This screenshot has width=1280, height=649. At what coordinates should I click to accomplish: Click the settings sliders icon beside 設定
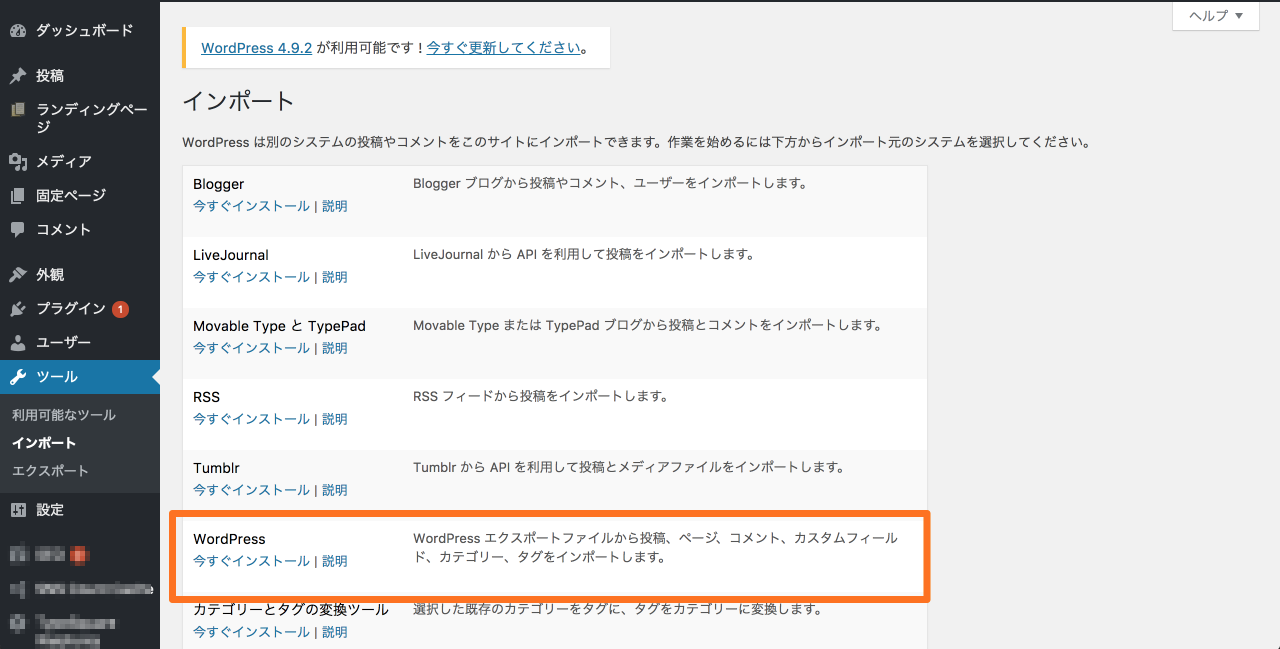click(x=18, y=510)
